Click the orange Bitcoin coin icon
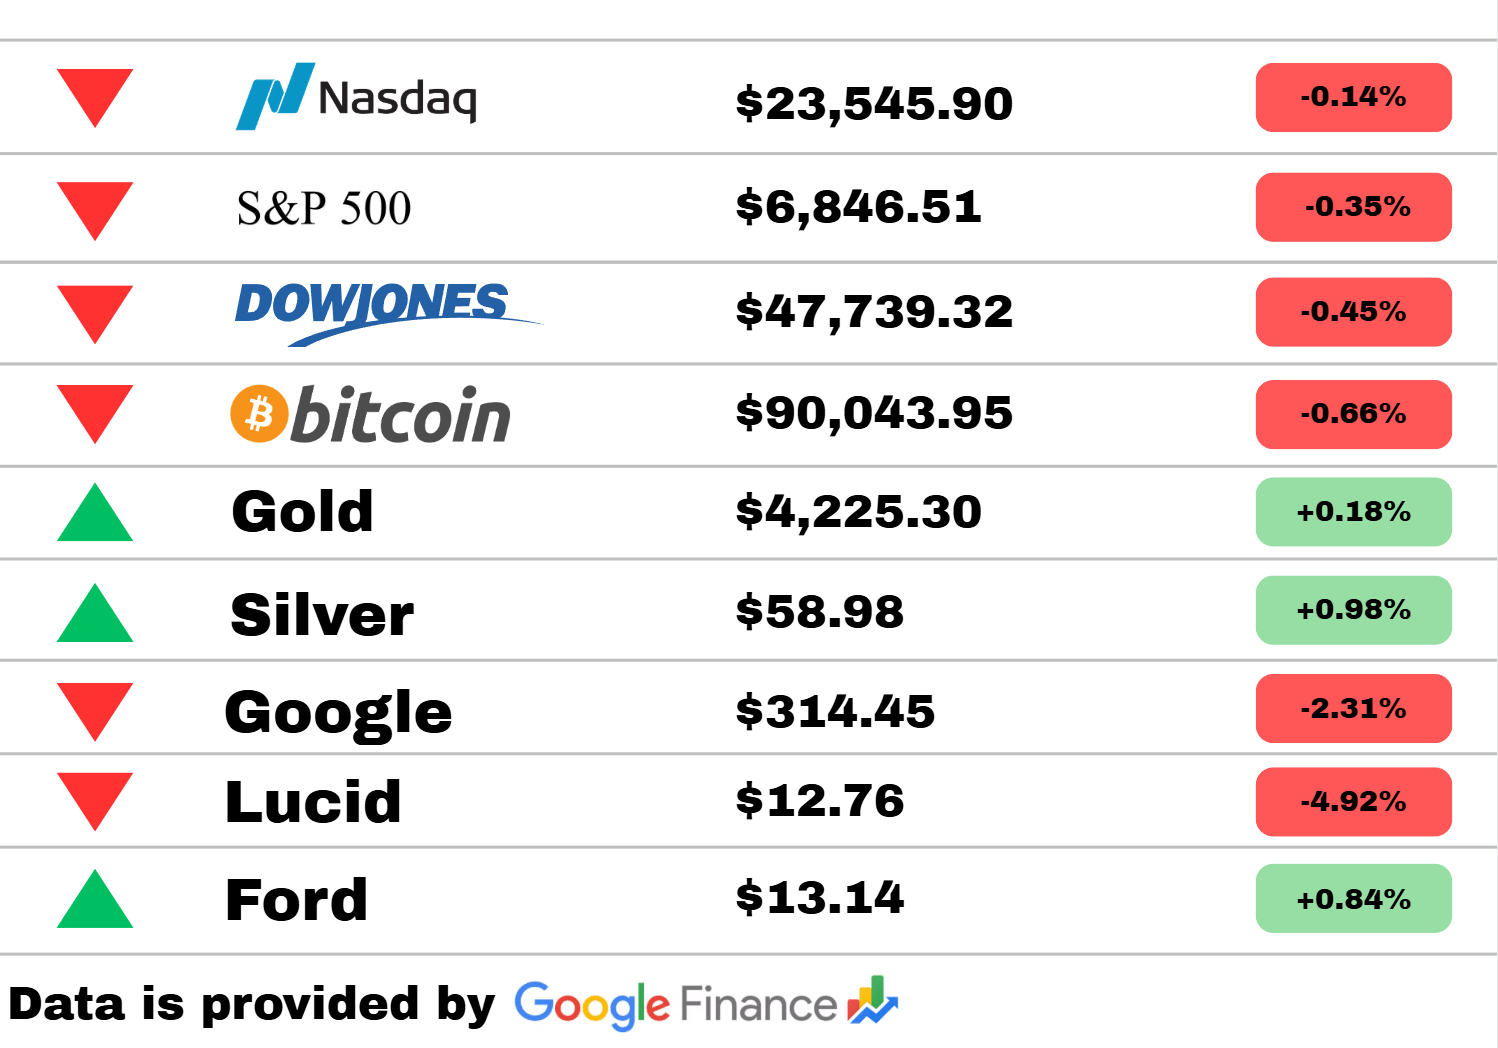The height and width of the screenshot is (1048, 1498). [x=259, y=413]
